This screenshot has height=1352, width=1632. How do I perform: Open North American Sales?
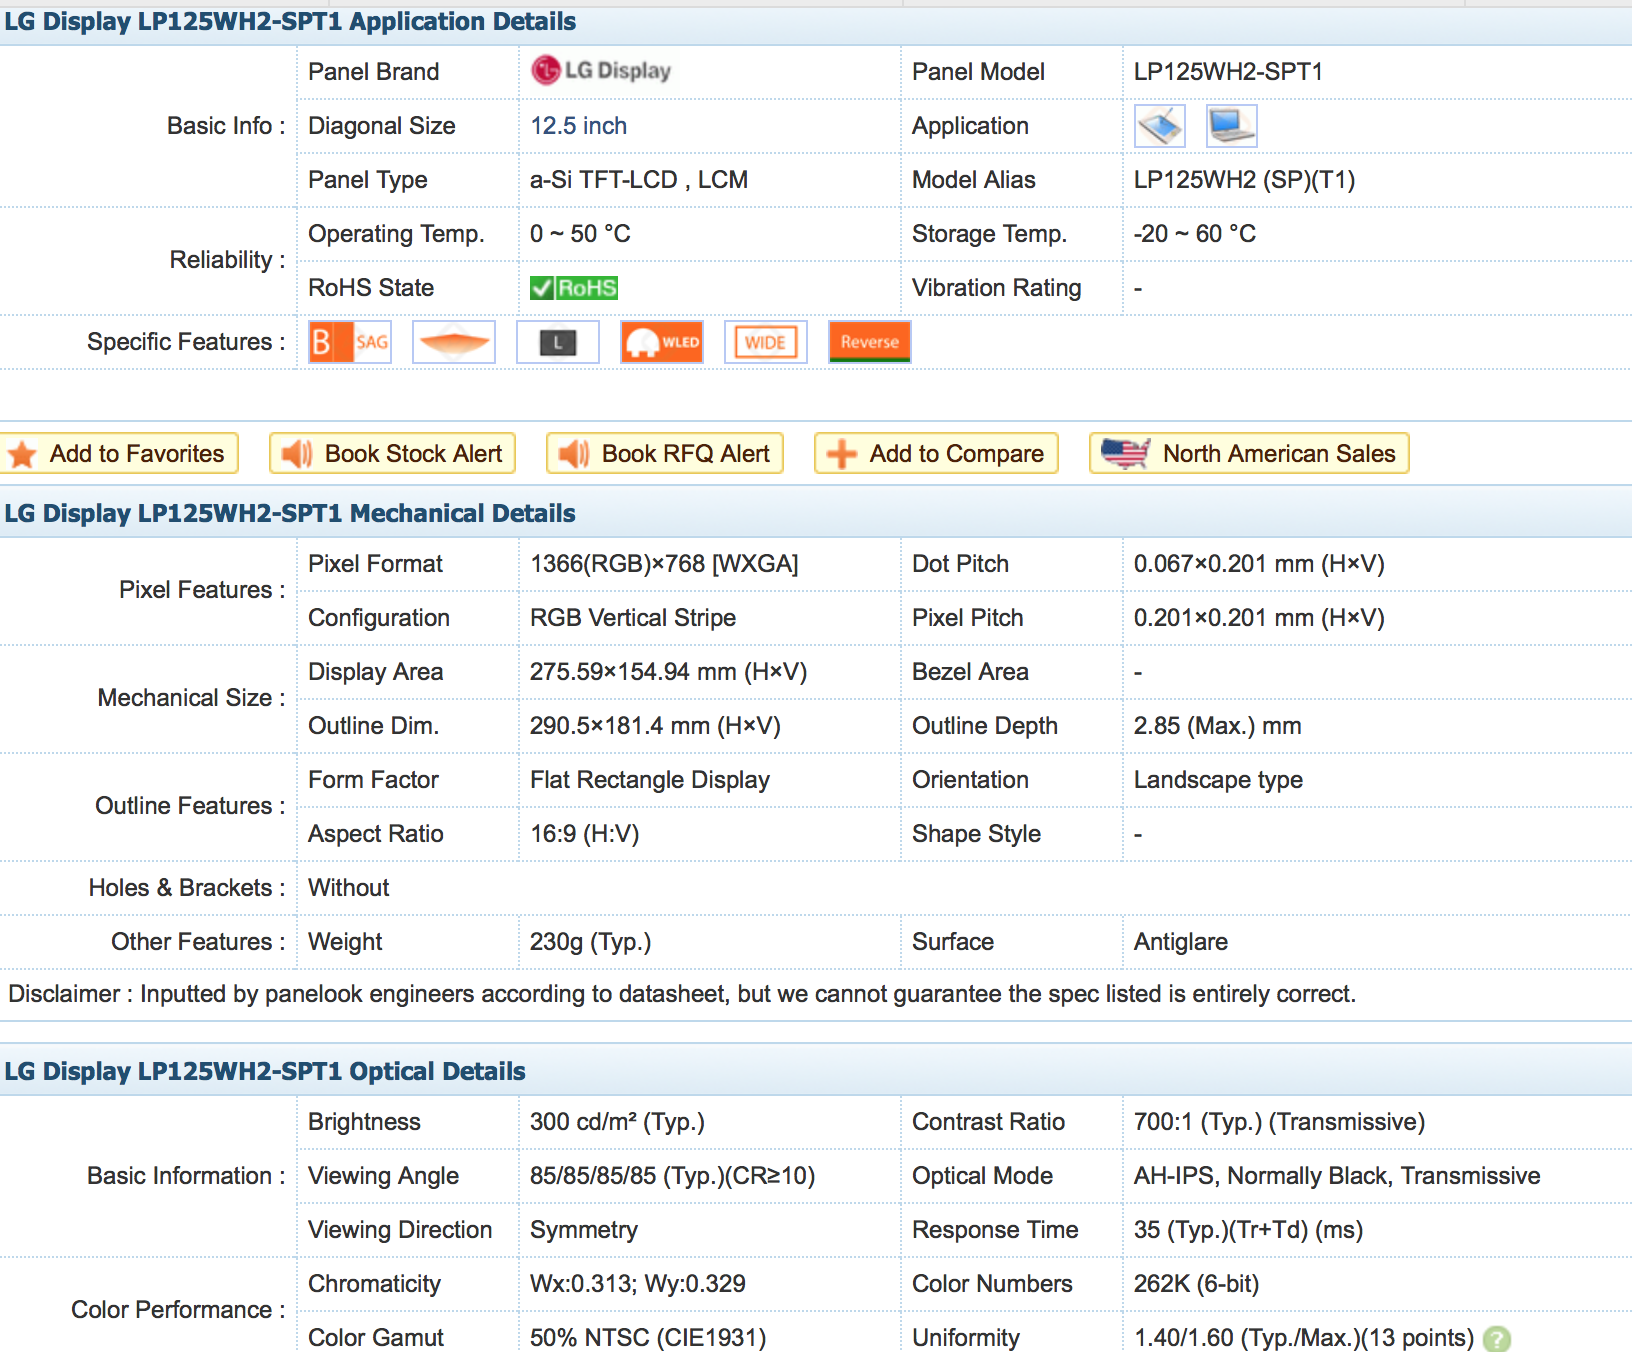[1249, 453]
